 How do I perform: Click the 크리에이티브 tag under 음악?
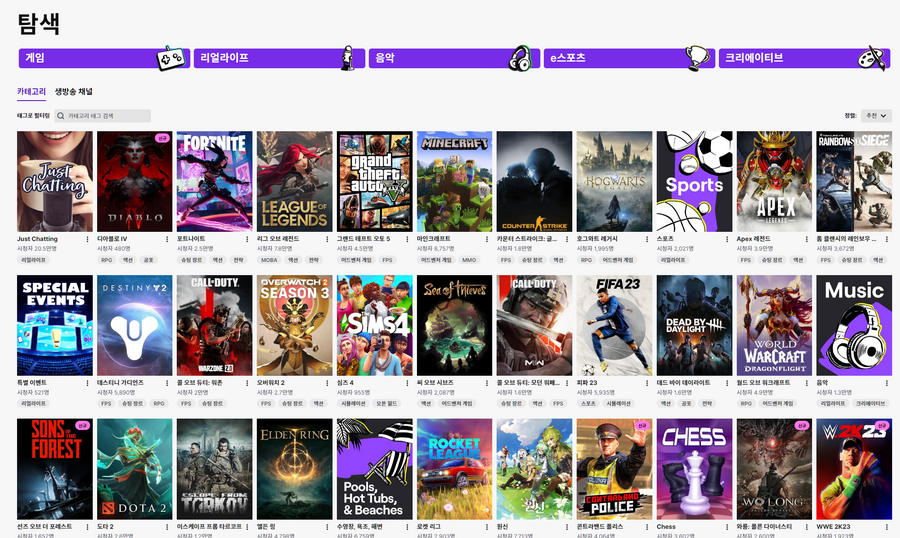point(870,404)
